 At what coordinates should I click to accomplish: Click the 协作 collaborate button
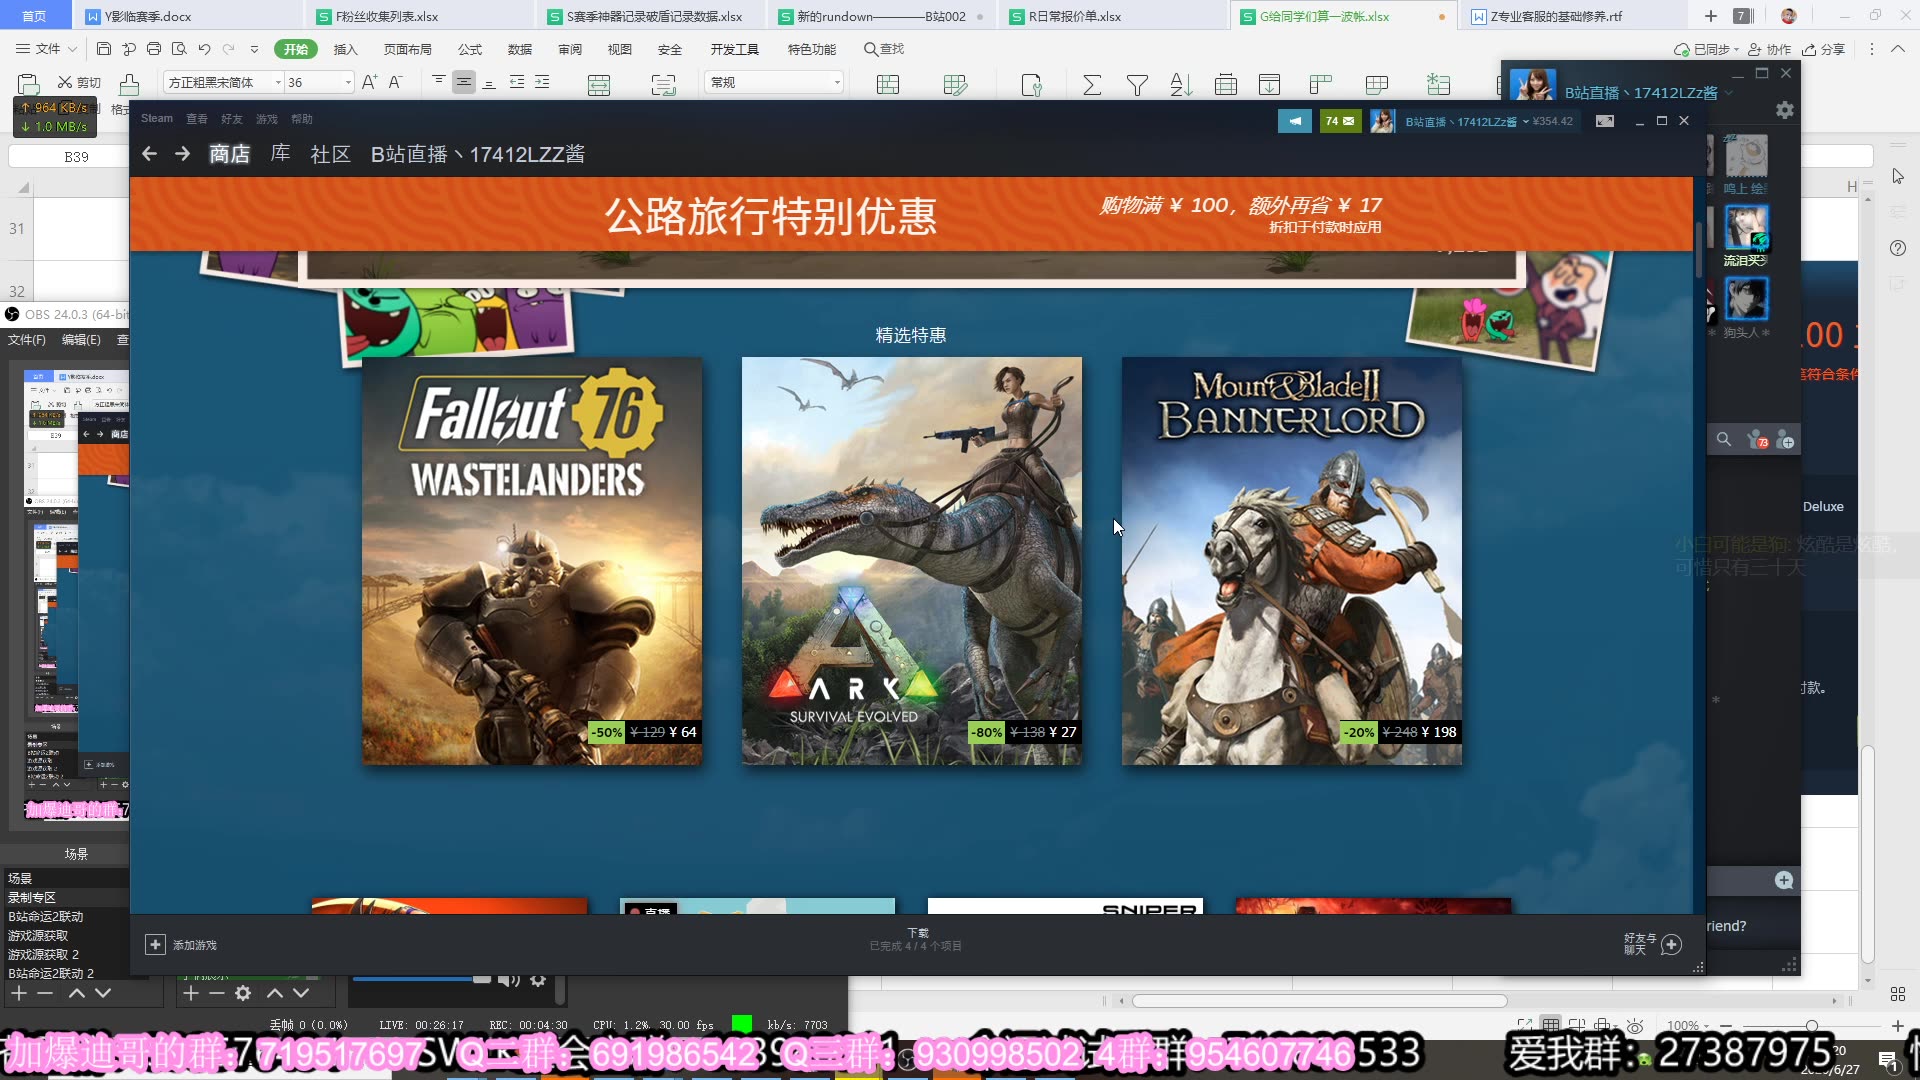(1769, 49)
